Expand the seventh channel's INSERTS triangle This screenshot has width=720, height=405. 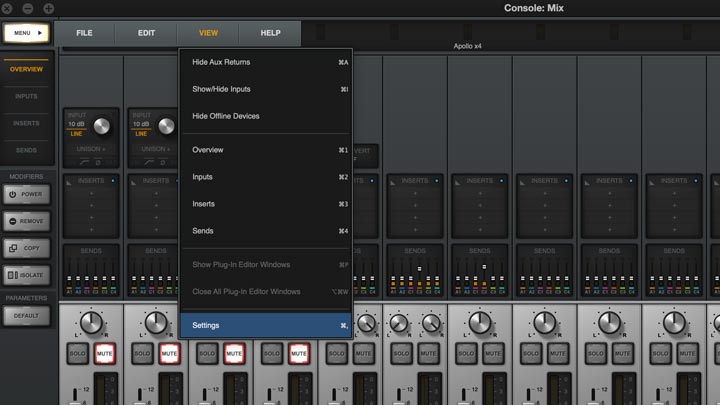point(457,182)
